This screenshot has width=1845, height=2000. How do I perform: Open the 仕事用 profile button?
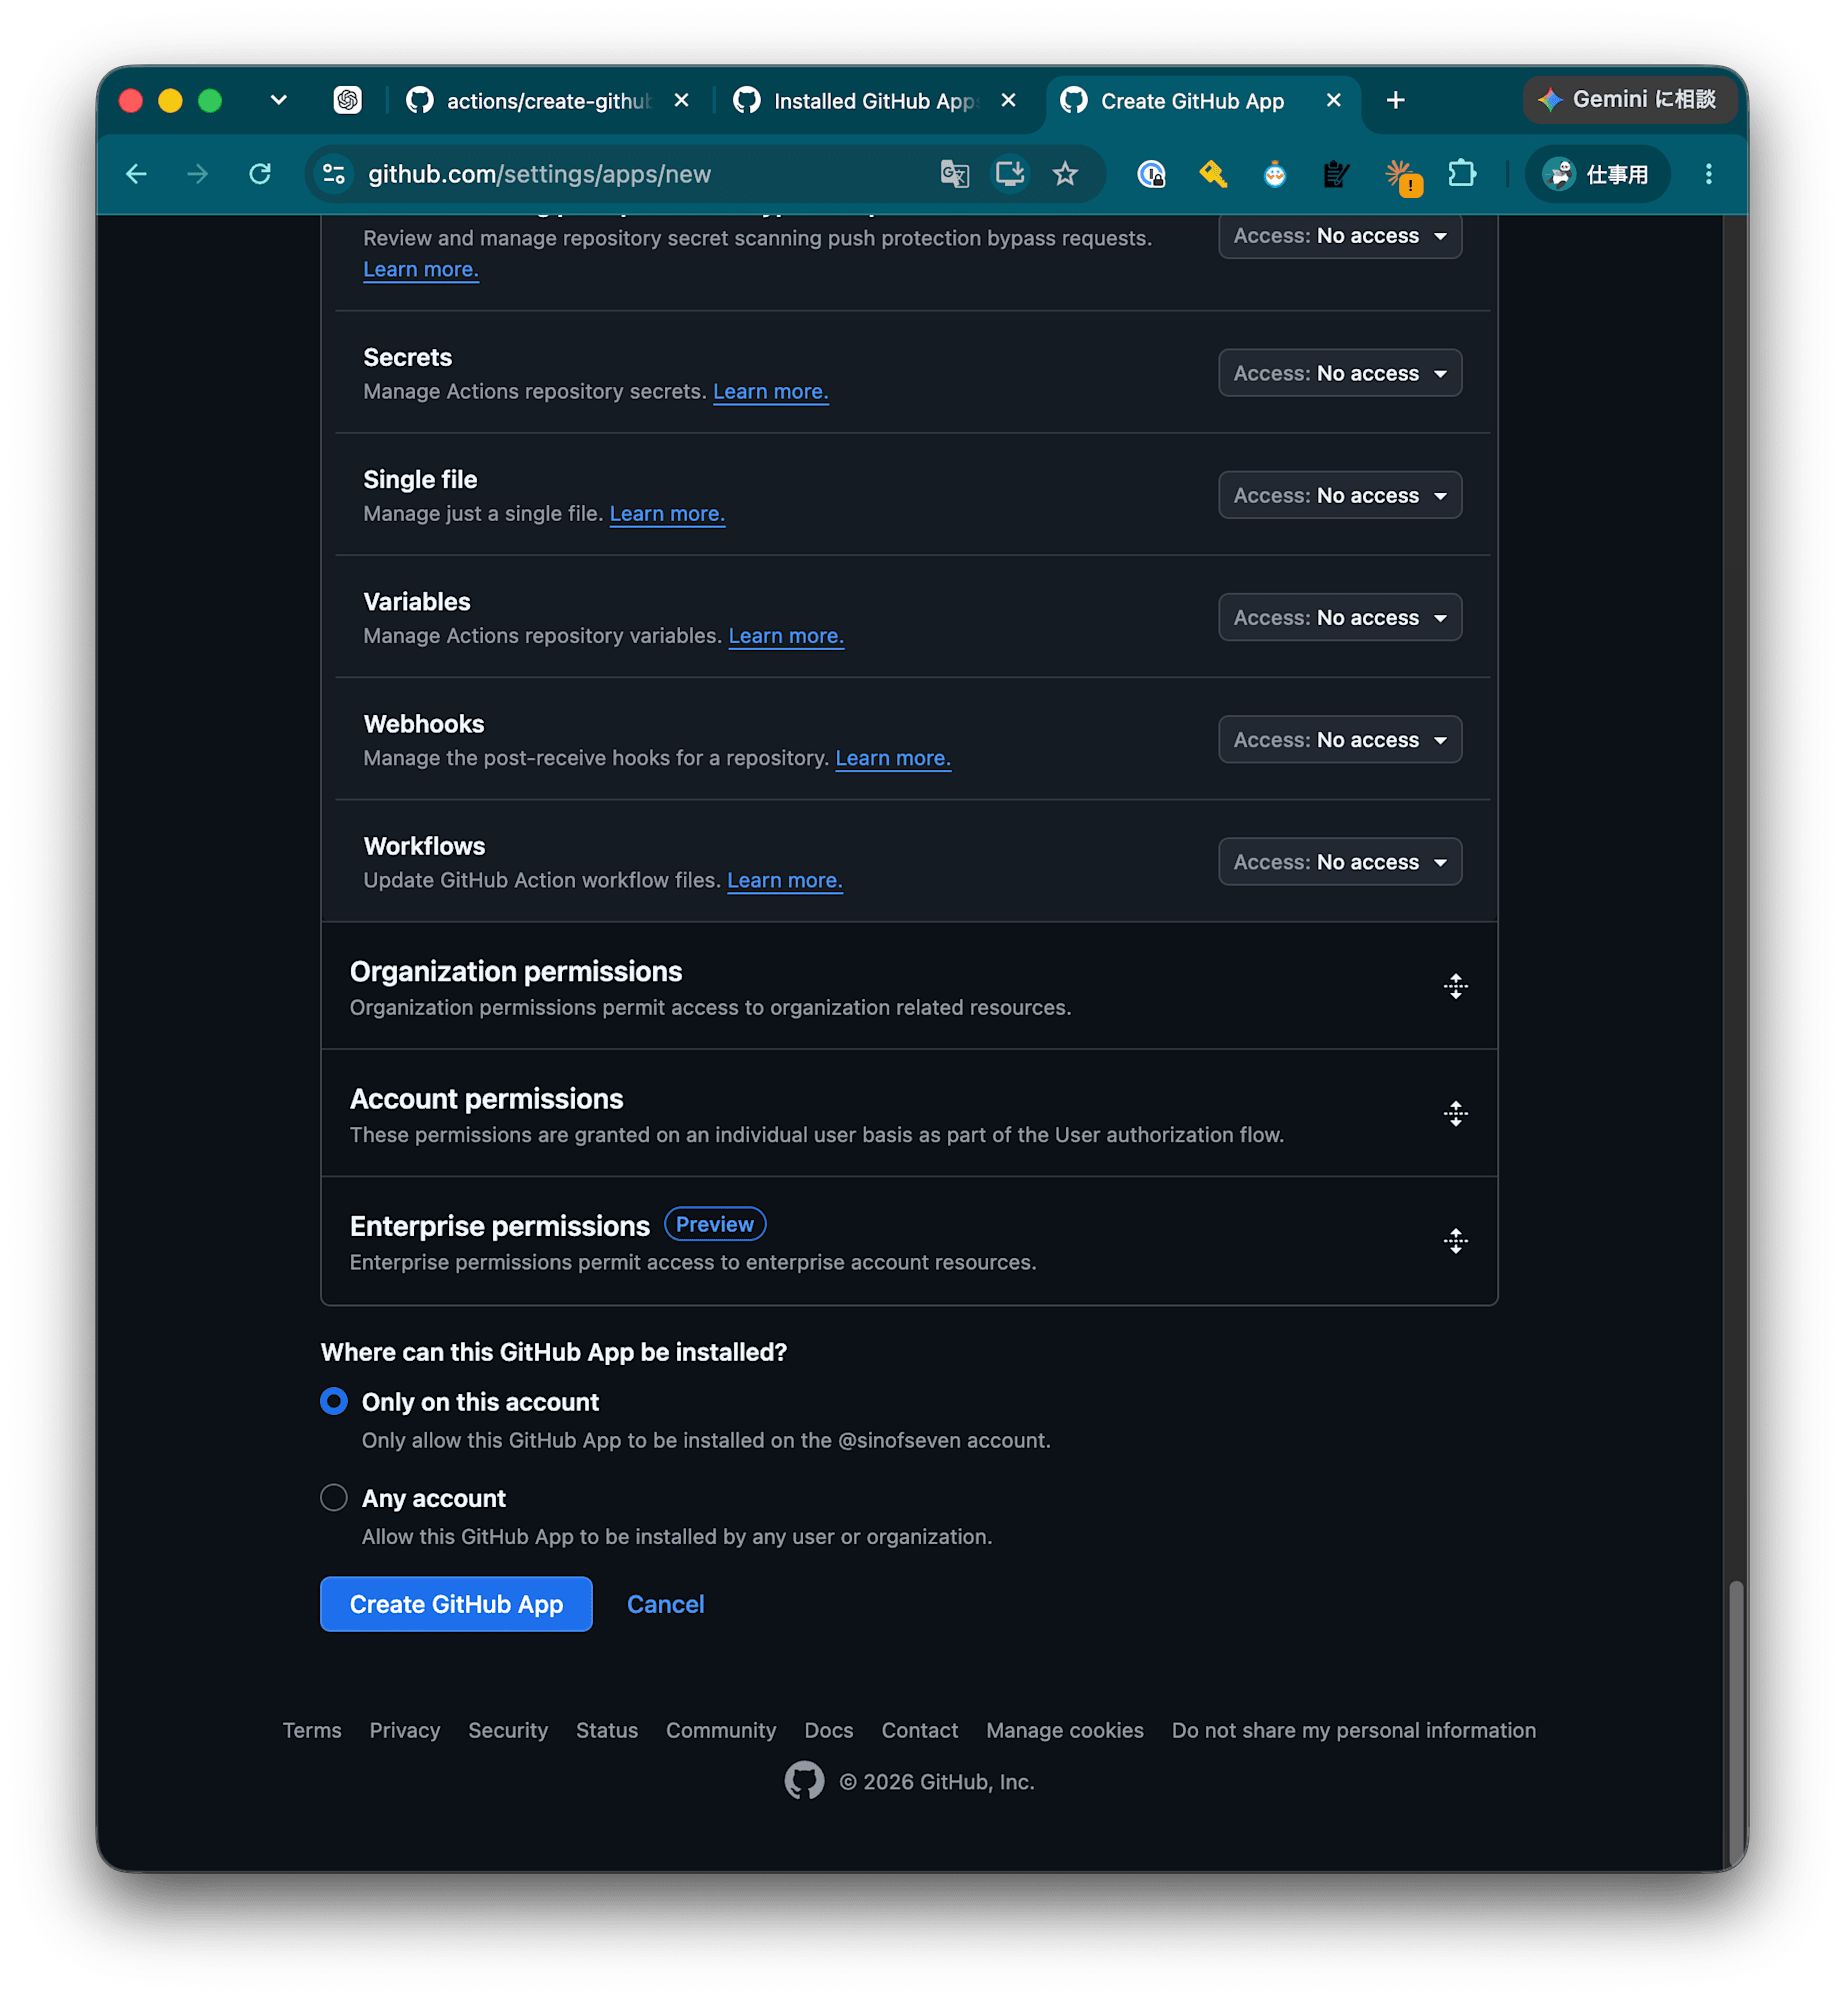coord(1596,174)
